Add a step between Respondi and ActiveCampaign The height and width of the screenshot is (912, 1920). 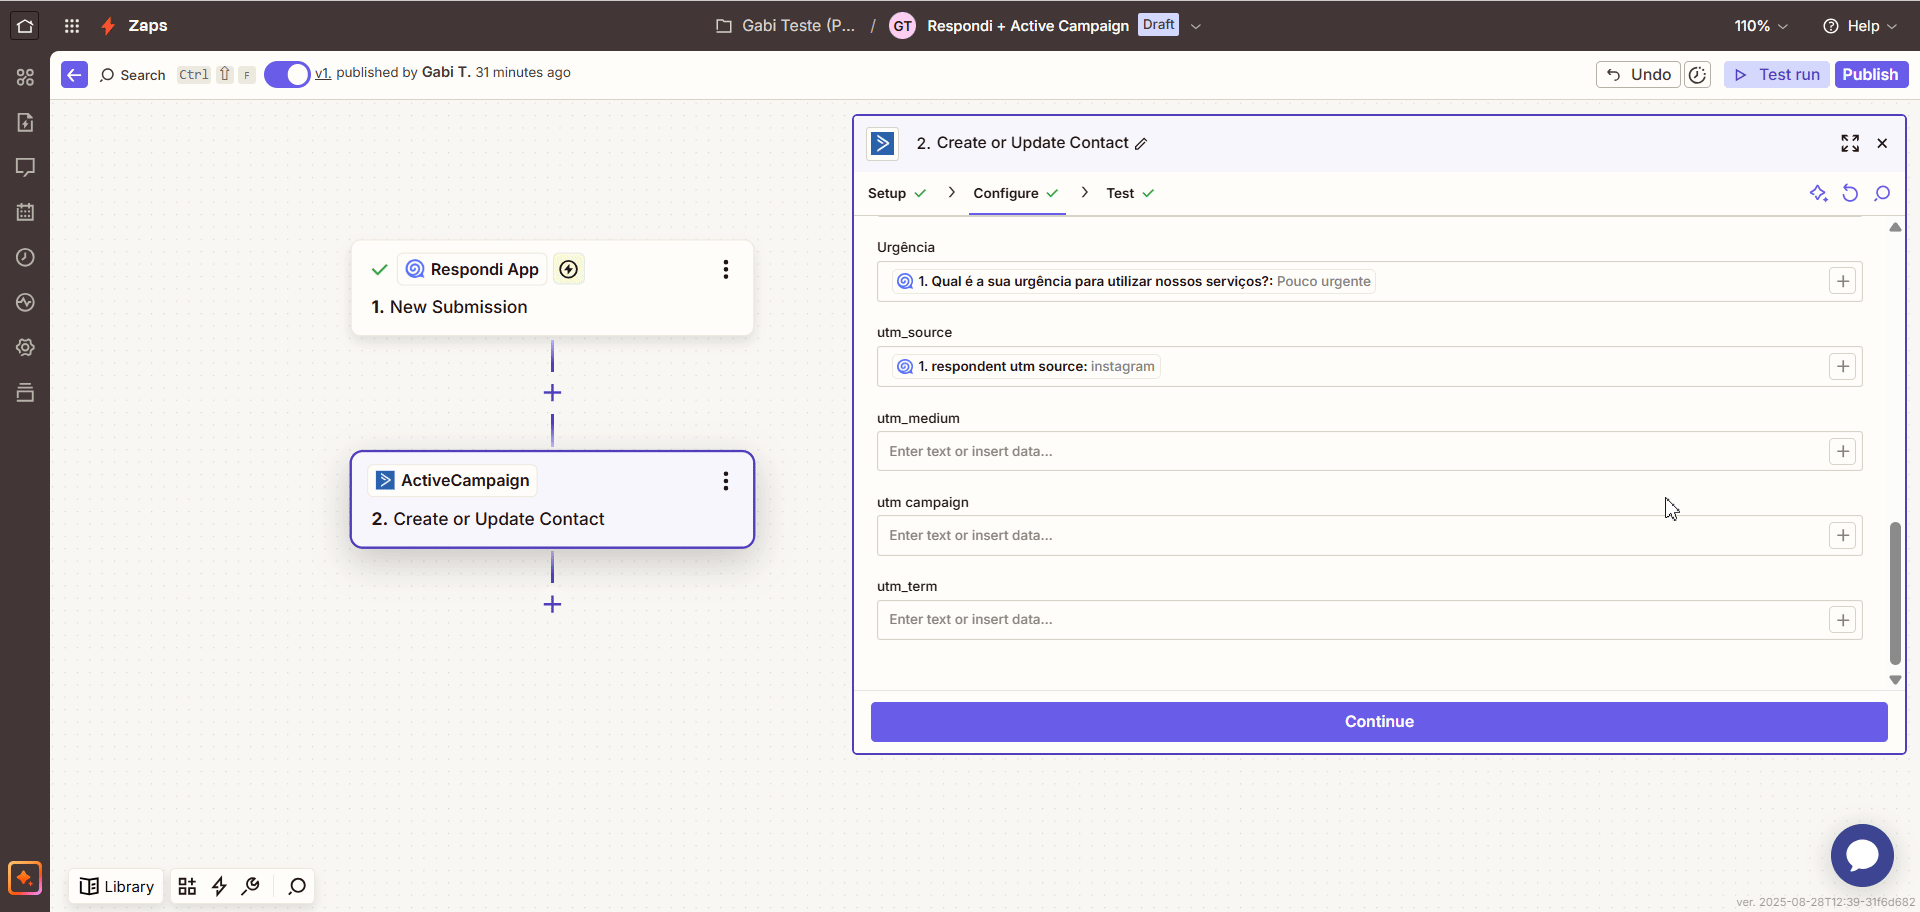point(552,393)
